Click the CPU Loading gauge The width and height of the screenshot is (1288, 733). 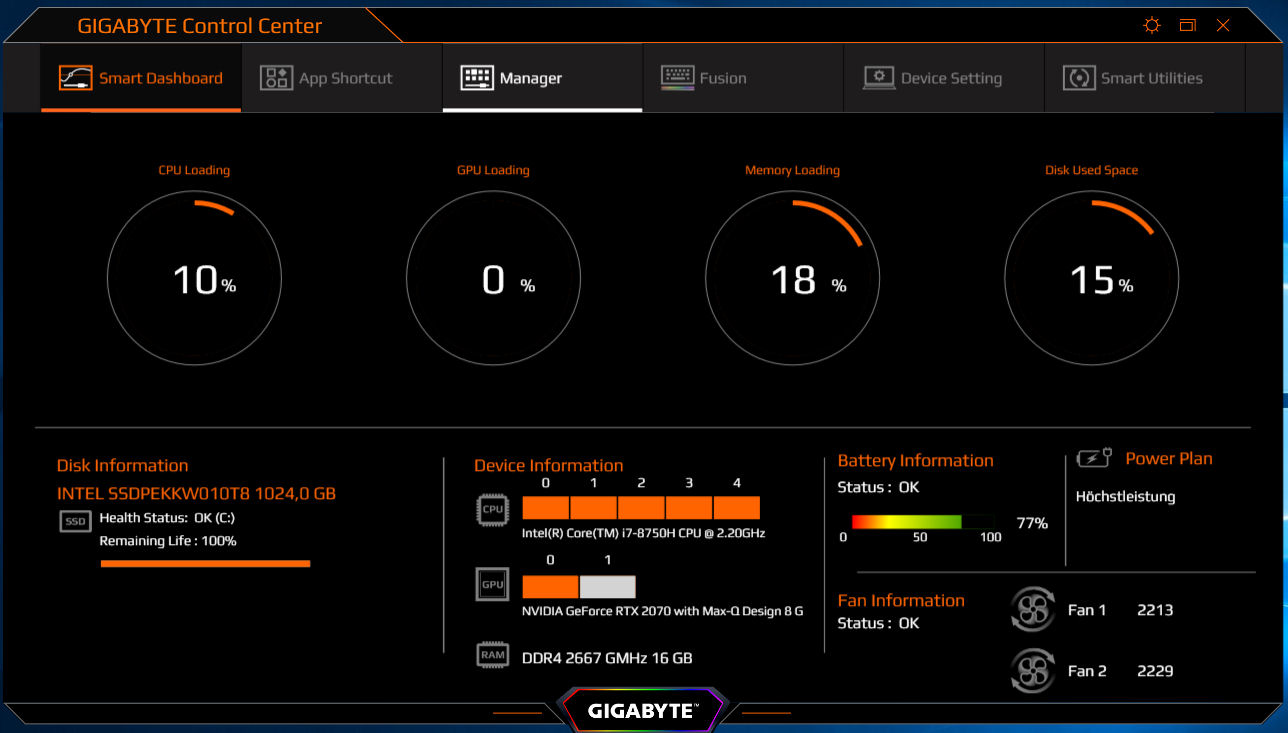coord(194,279)
